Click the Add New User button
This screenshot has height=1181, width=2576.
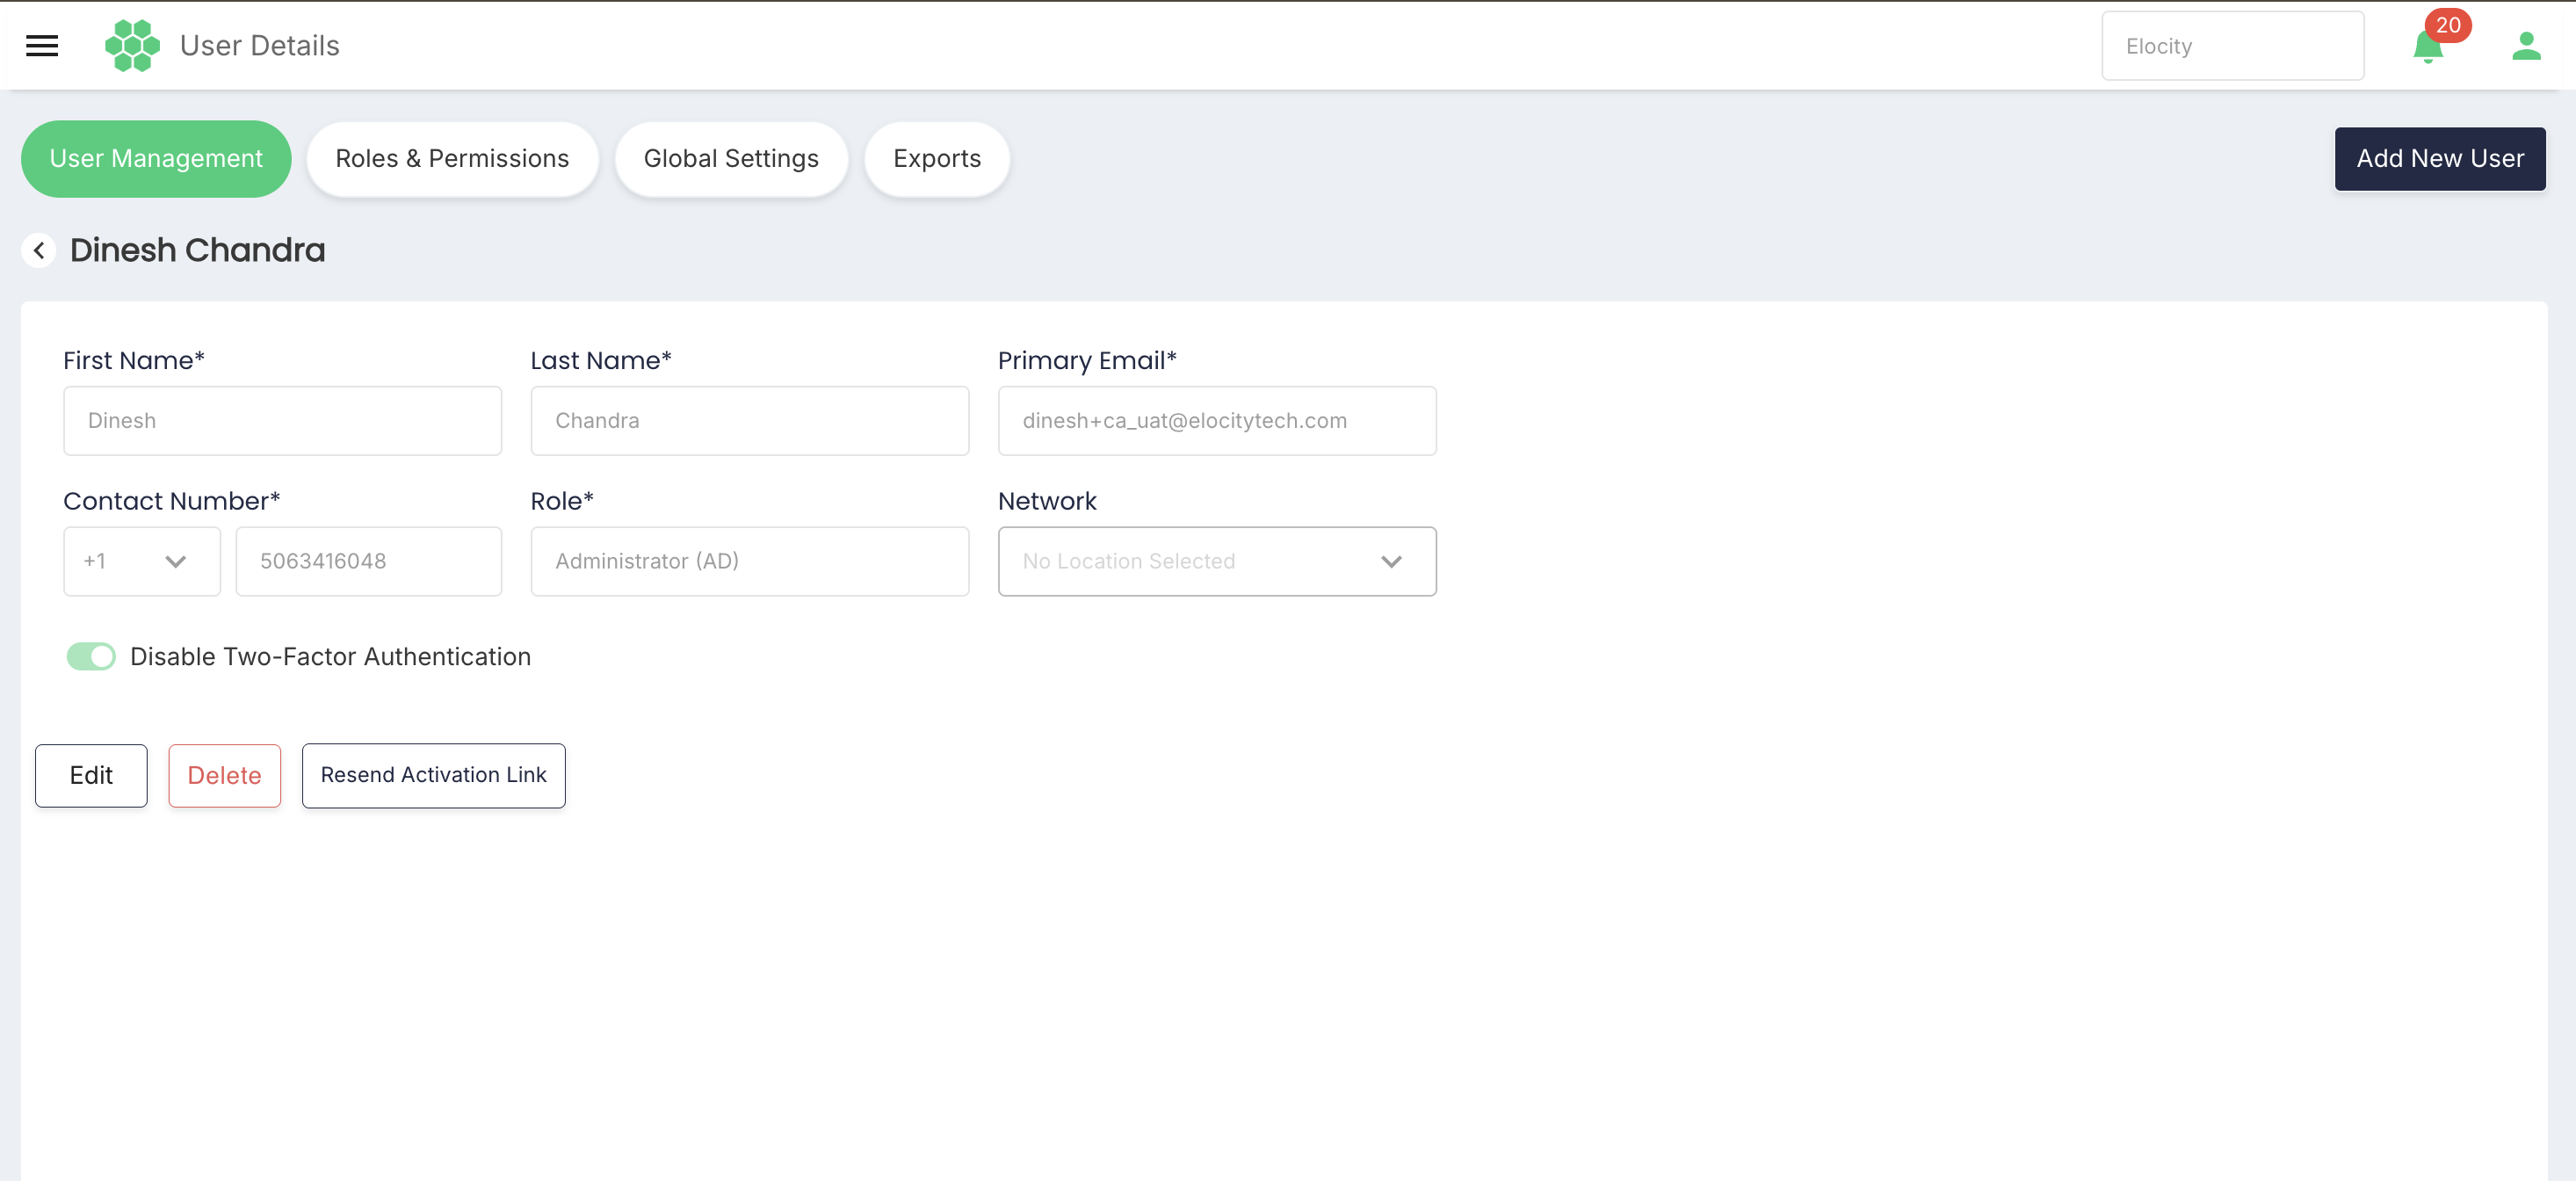tap(2440, 159)
